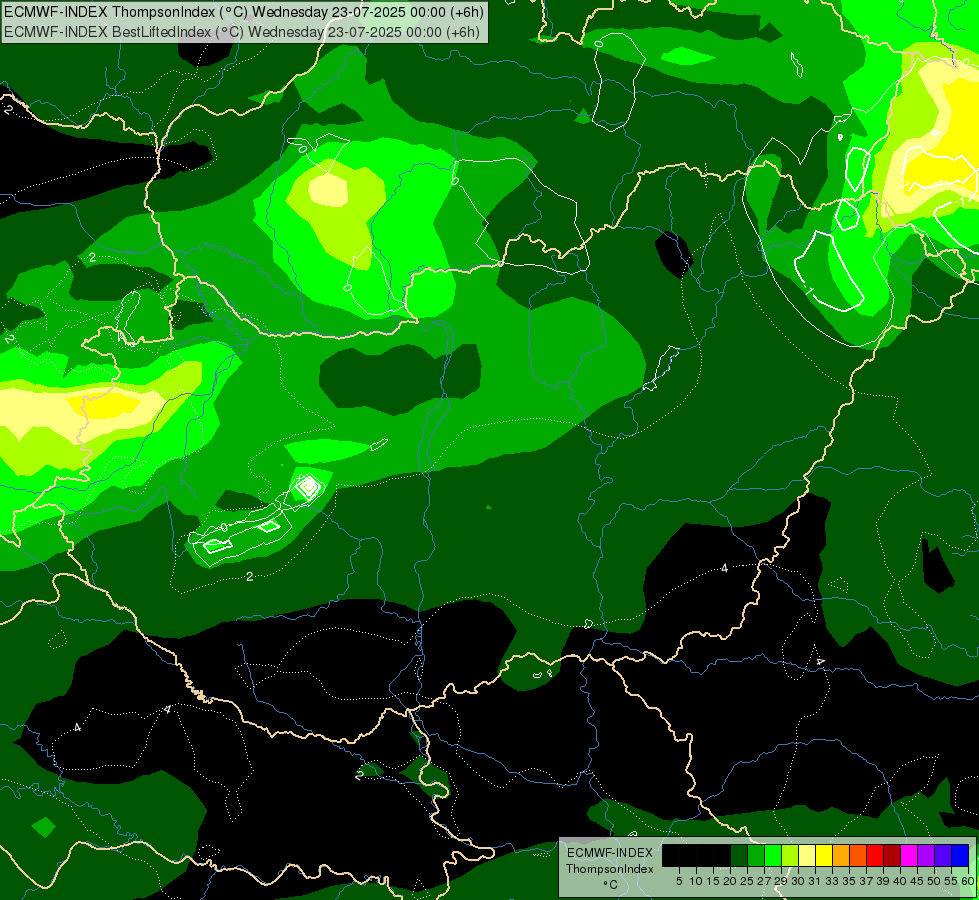The width and height of the screenshot is (979, 900).
Task: Click the legend tick value 20
Action: tap(730, 881)
